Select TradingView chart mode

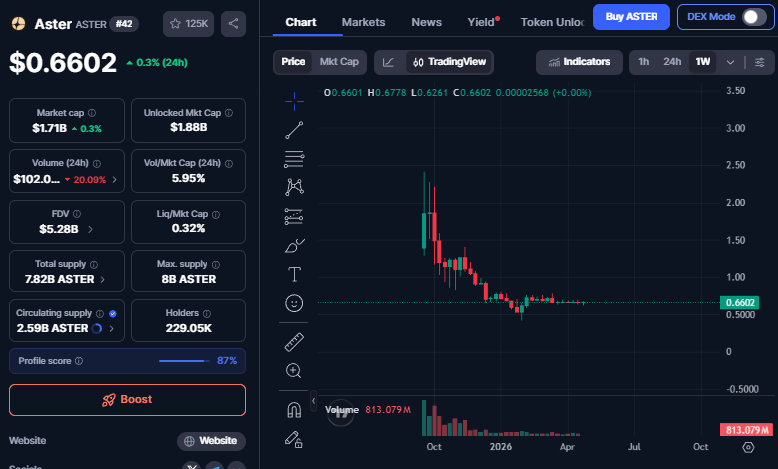[450, 62]
